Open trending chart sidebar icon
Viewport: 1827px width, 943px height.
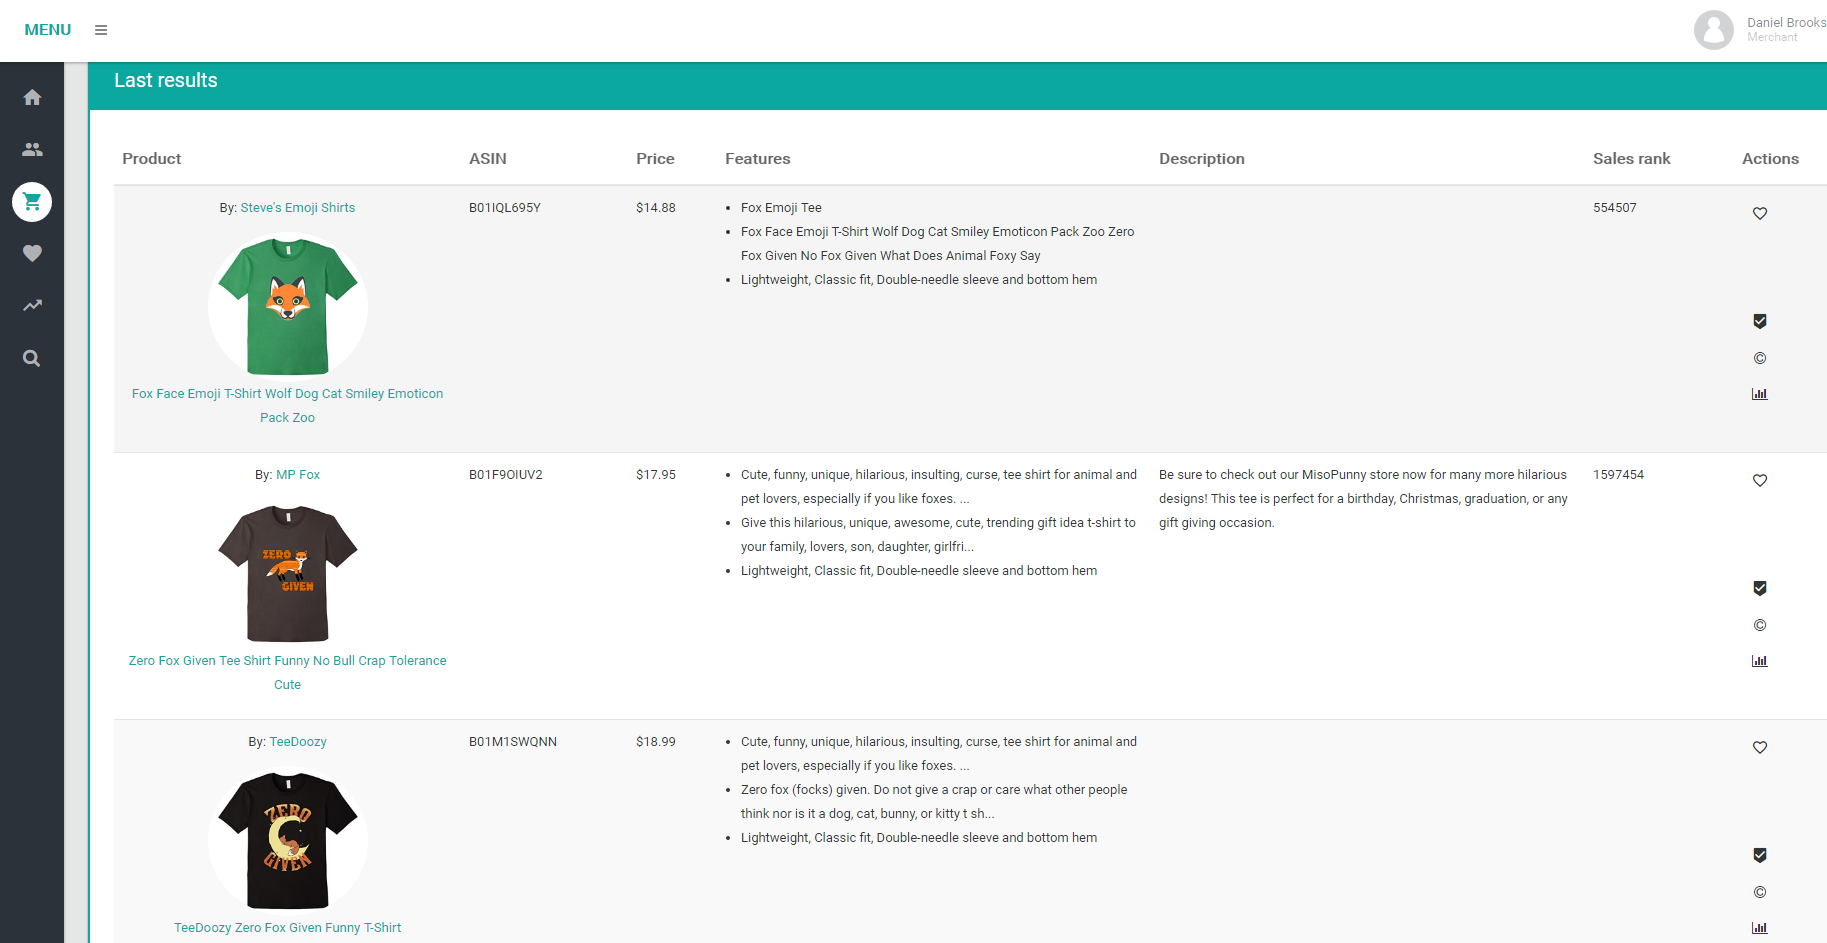[x=32, y=306]
